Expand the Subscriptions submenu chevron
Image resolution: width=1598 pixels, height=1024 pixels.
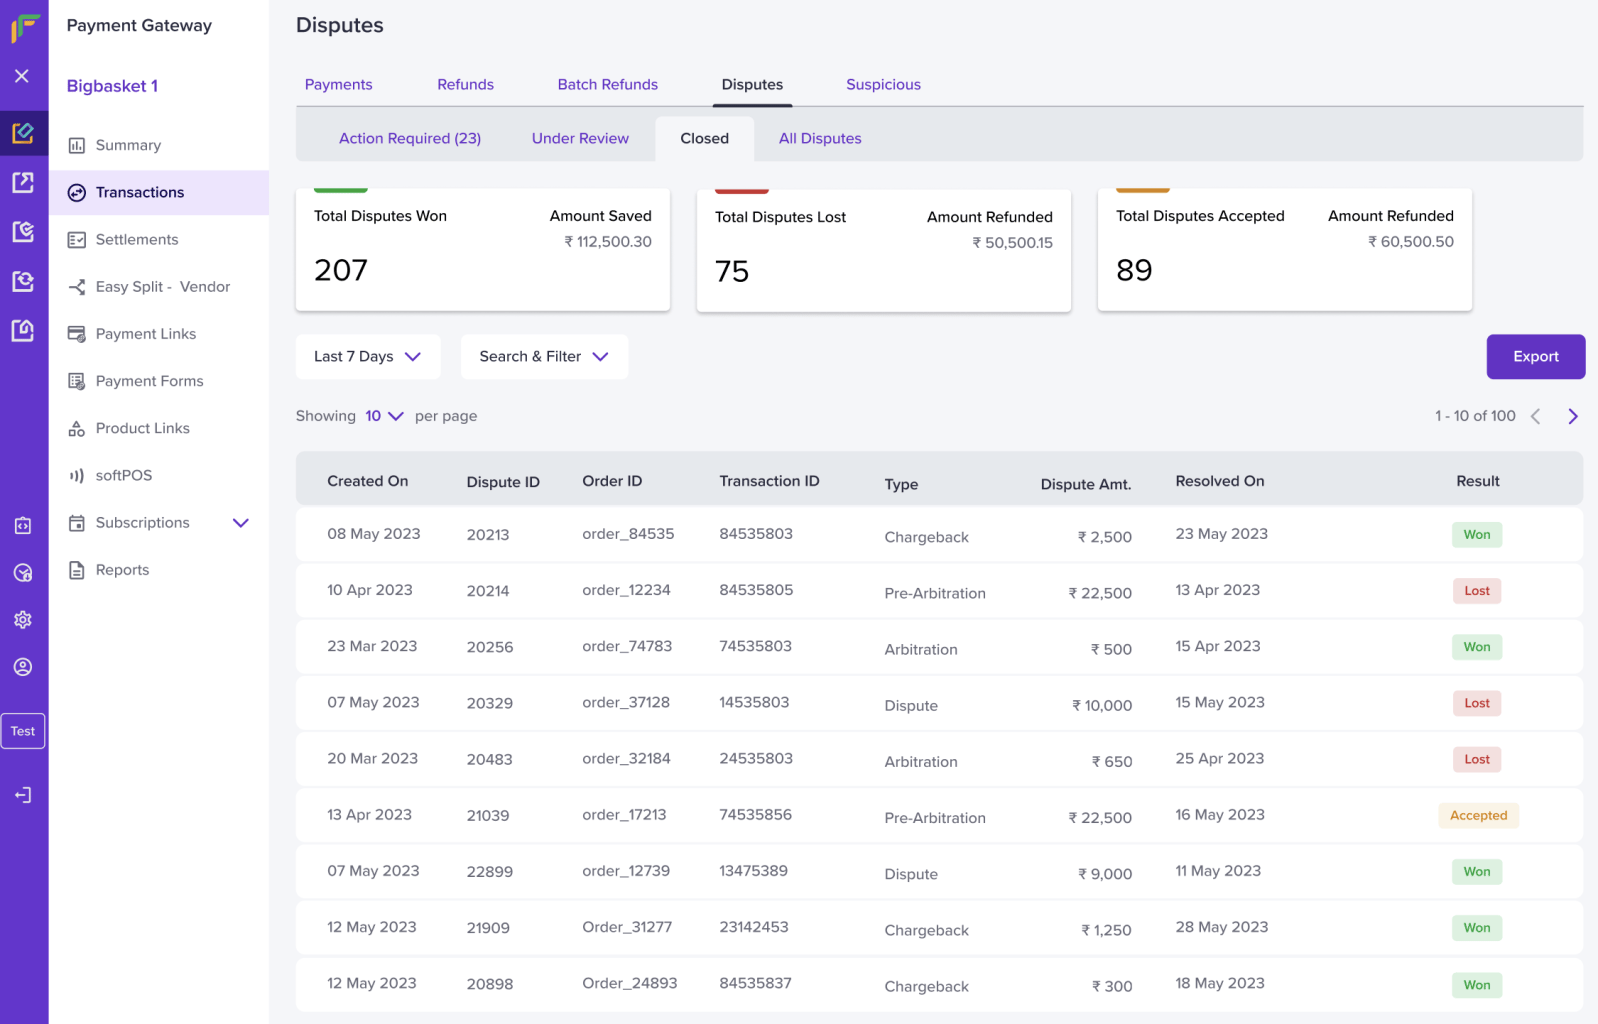point(241,523)
